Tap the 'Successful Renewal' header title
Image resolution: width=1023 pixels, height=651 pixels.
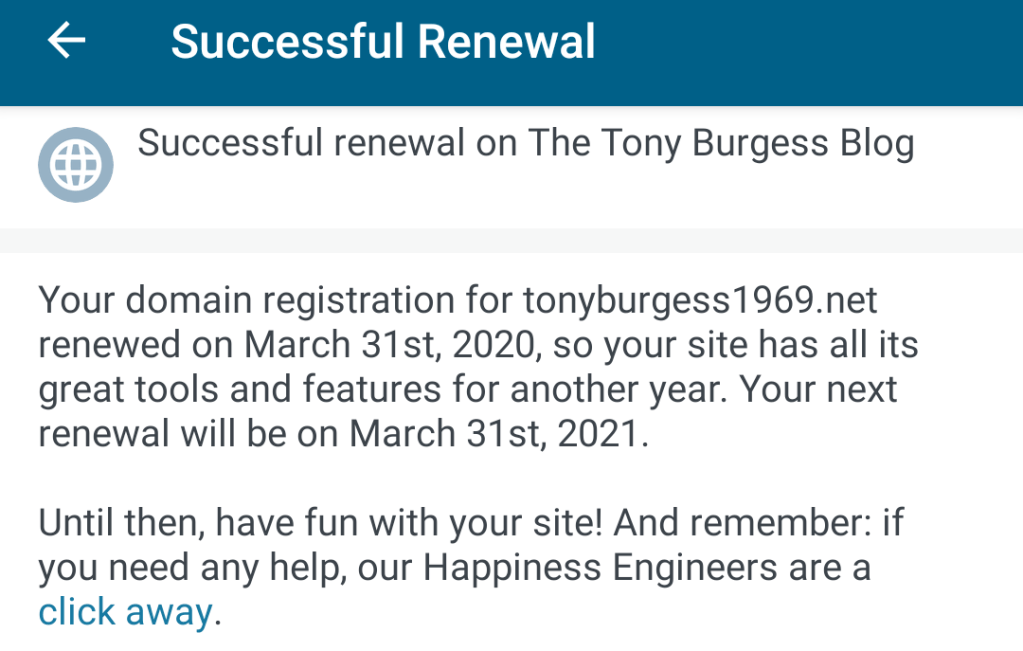pos(383,42)
